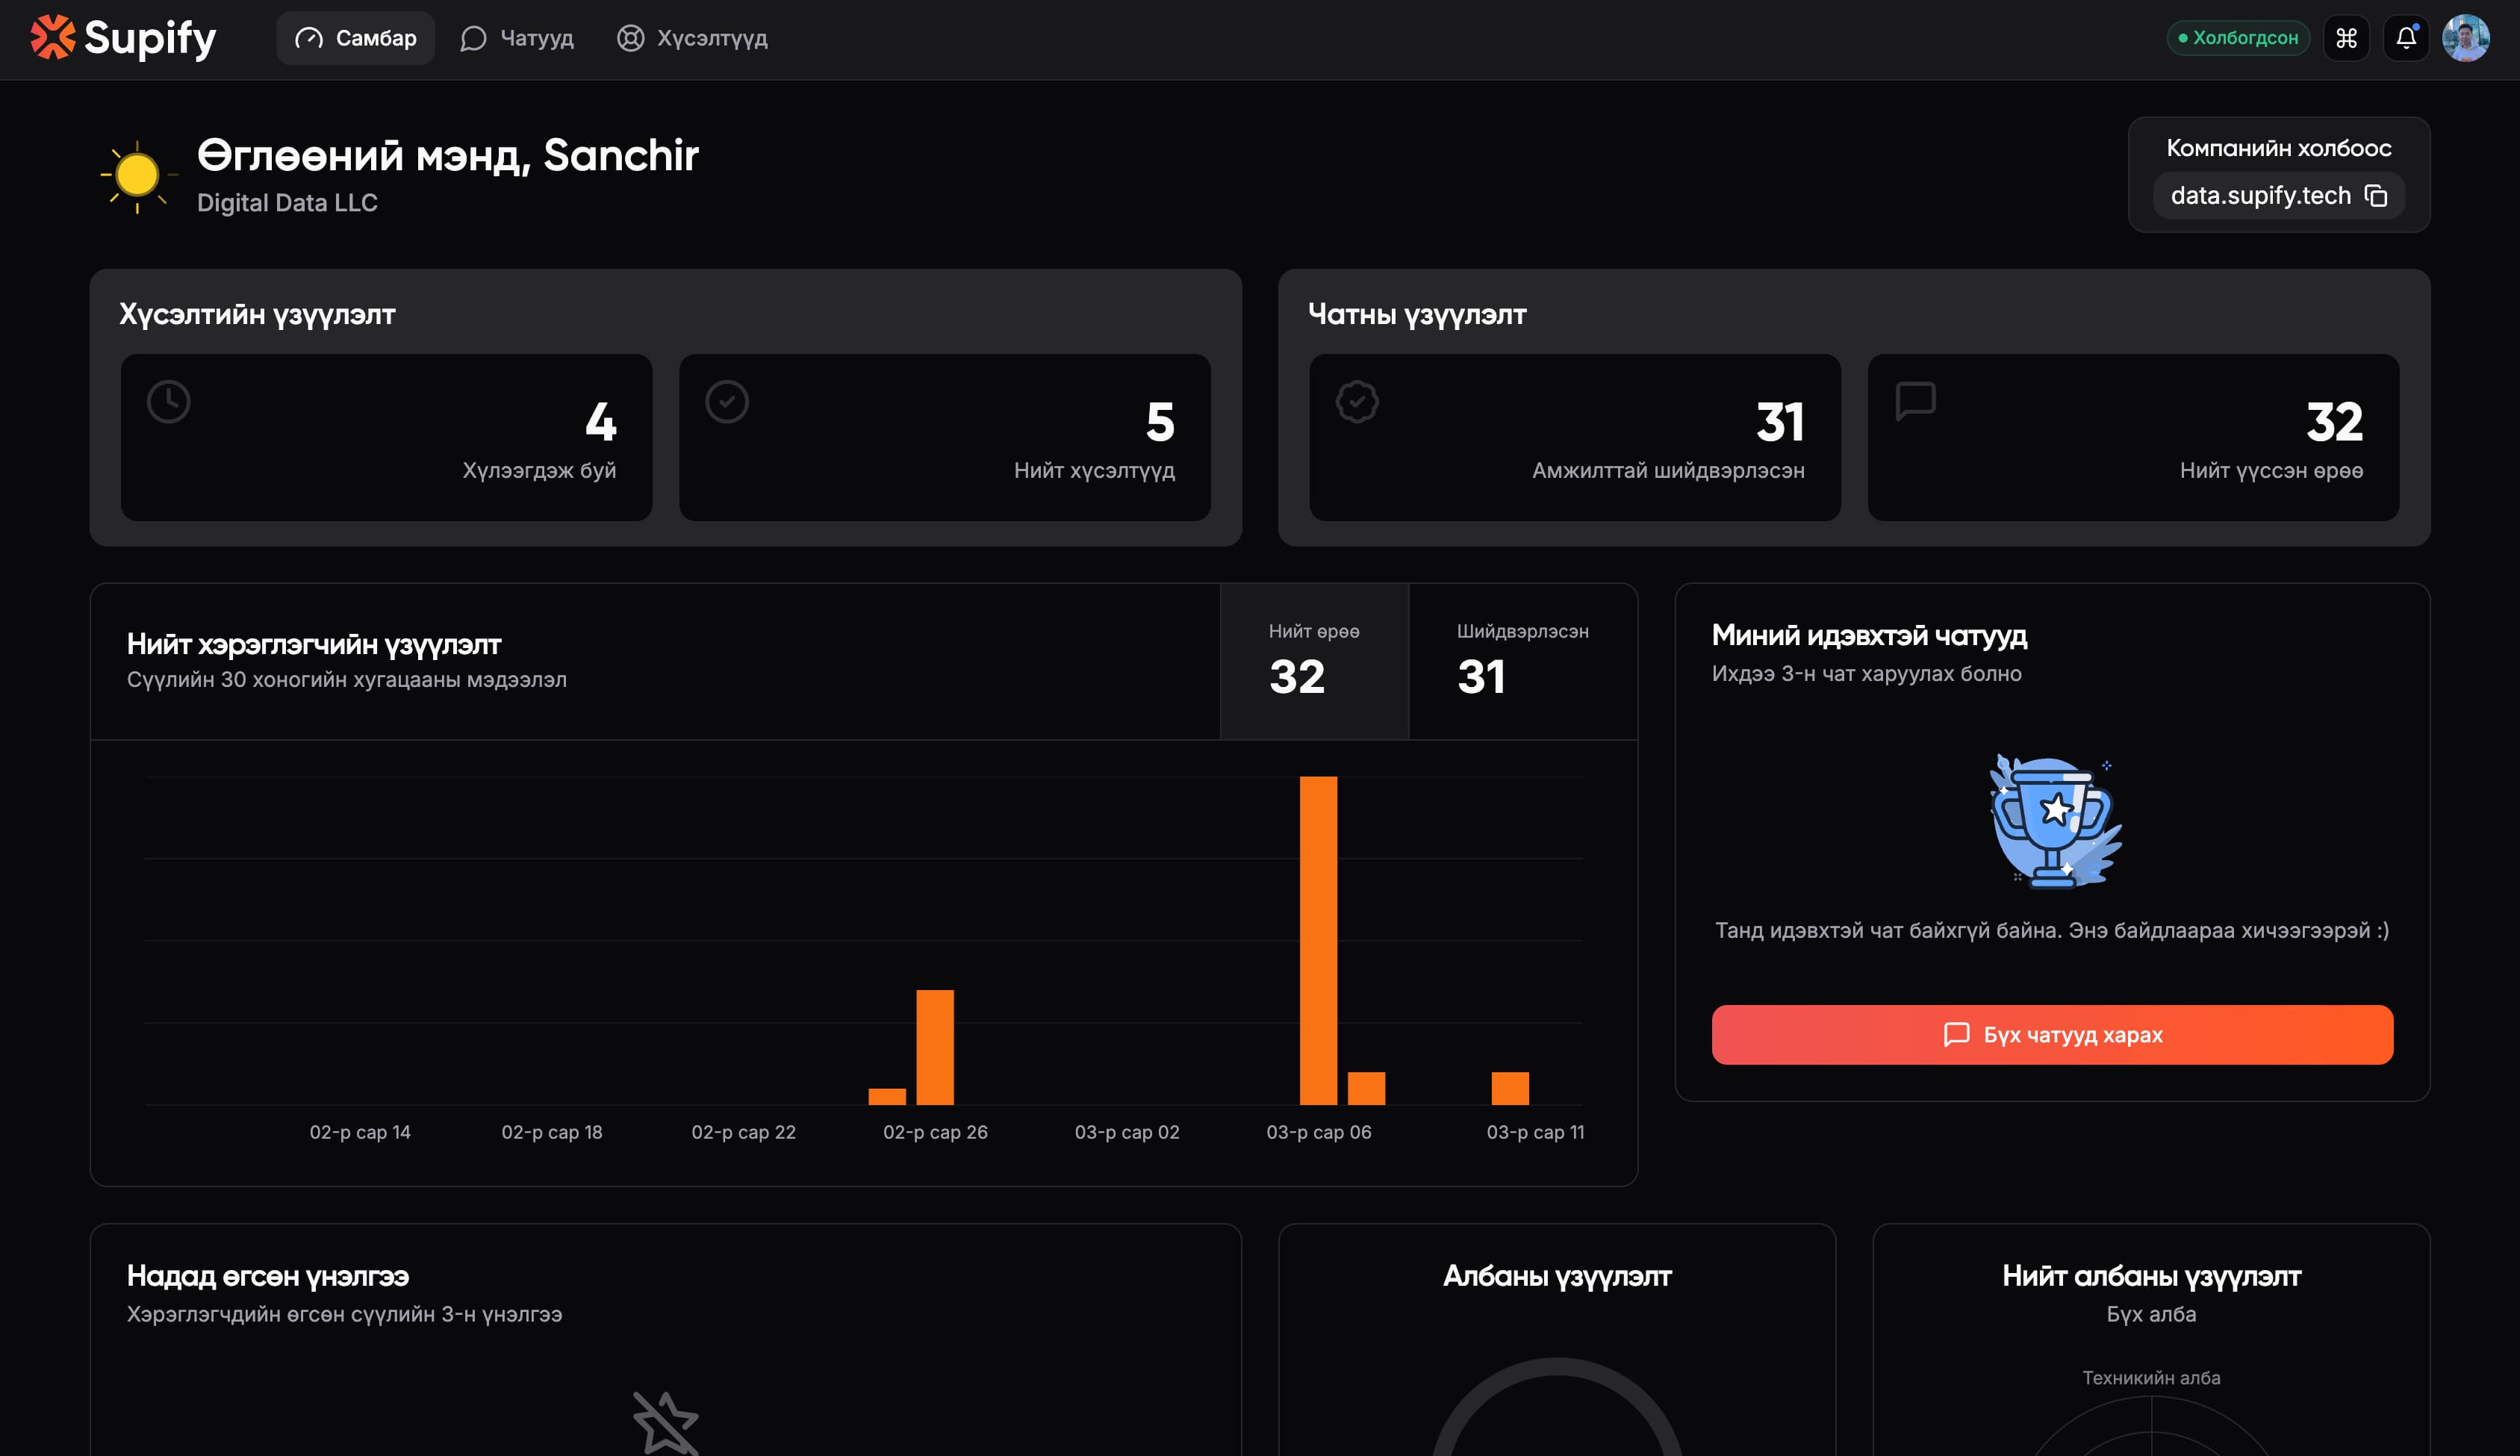
Task: Click Бүх чатууд харах button
Action: click(x=2052, y=1034)
